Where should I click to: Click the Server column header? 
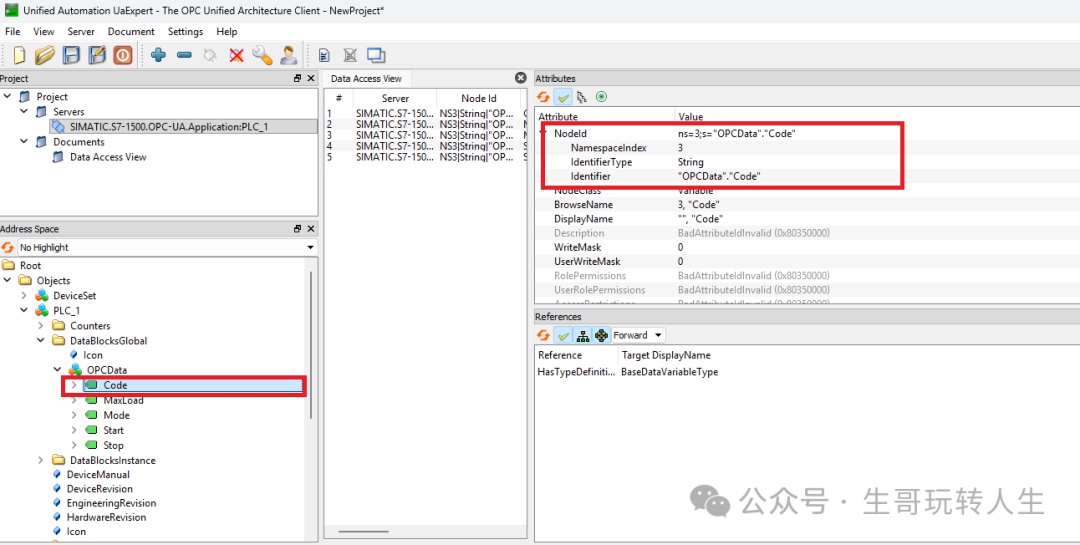click(395, 99)
